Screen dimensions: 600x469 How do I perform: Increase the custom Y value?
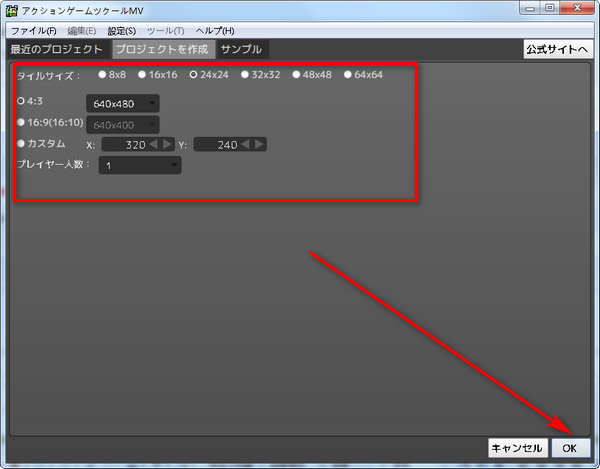click(259, 144)
